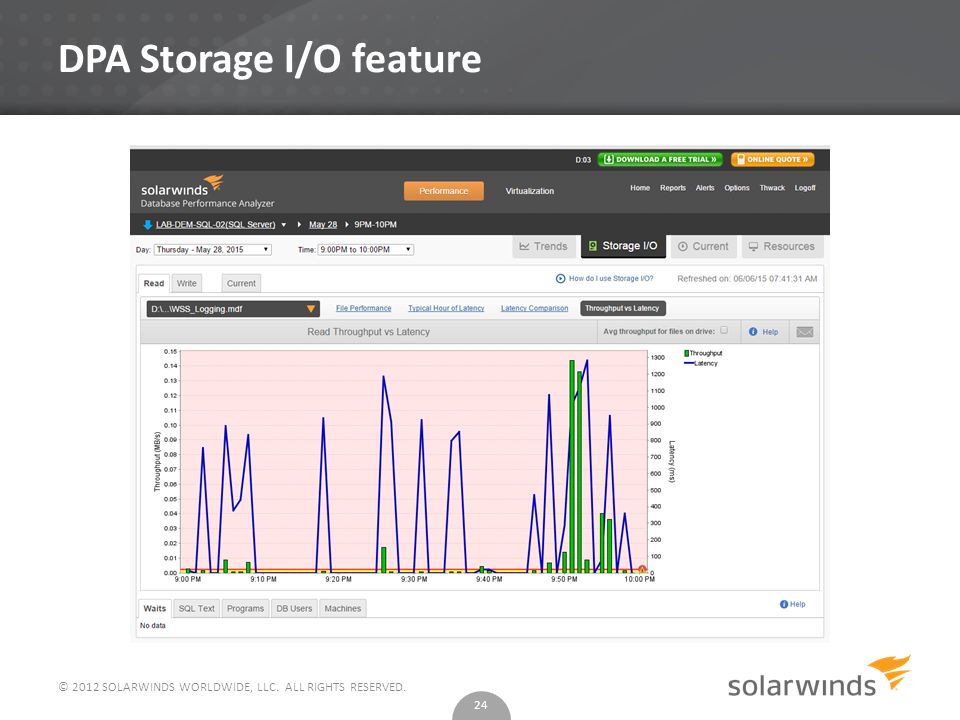Click the play icon beside How do I use Storage I/O

point(560,279)
